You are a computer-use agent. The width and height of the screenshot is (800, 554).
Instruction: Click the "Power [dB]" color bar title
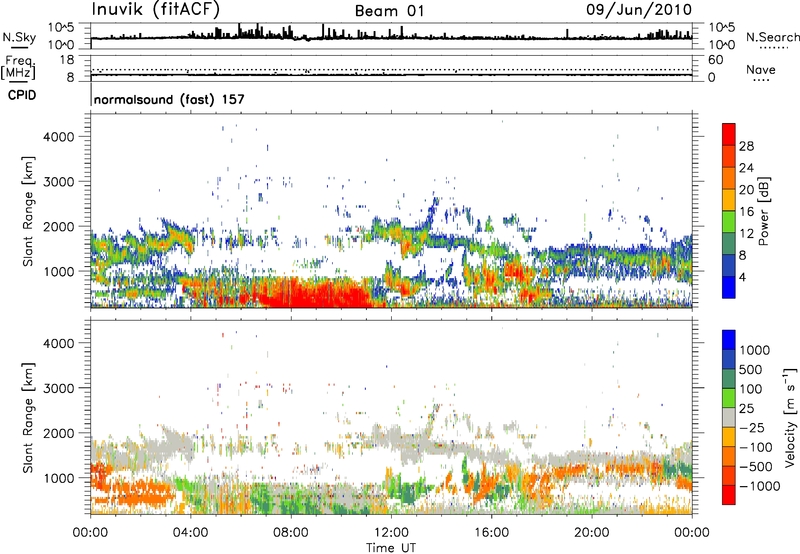click(764, 211)
